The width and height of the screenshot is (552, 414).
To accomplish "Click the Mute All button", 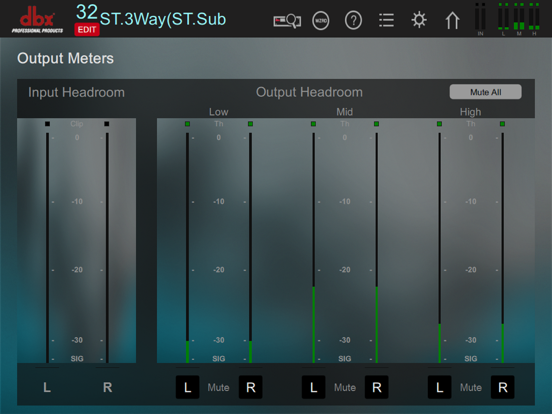I will click(485, 92).
